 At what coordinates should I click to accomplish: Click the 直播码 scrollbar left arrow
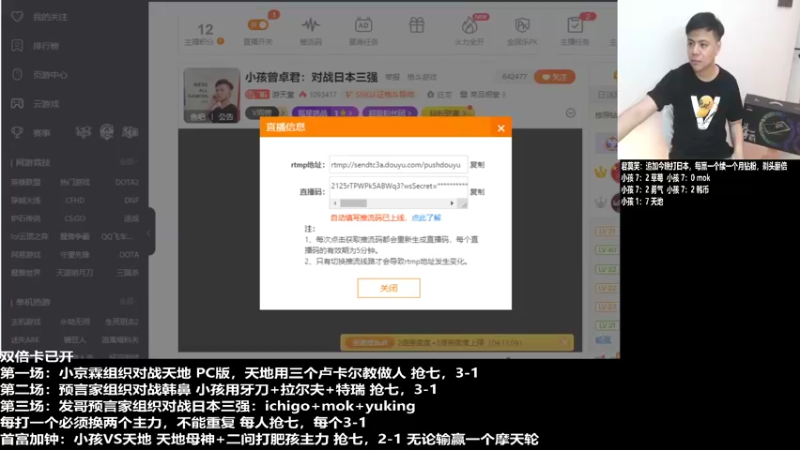pyautogui.click(x=335, y=203)
